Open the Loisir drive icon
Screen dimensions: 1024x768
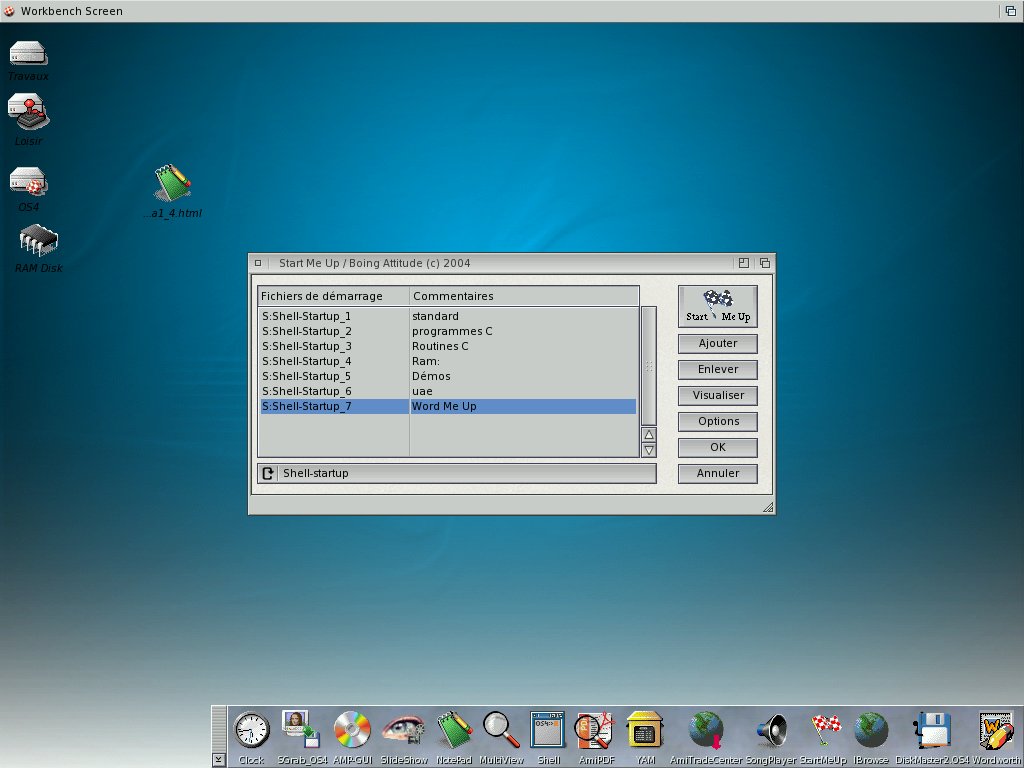tap(28, 111)
